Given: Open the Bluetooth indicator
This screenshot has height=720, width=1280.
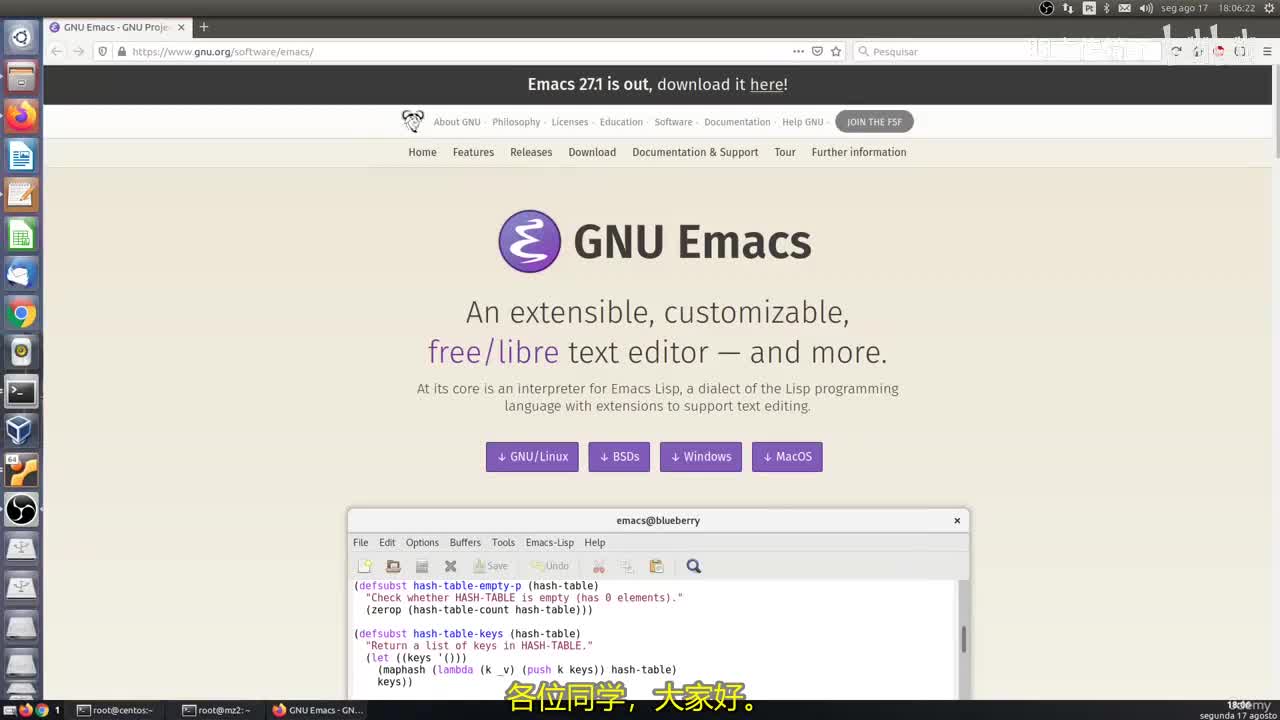Looking at the screenshot, I should coord(1108,8).
